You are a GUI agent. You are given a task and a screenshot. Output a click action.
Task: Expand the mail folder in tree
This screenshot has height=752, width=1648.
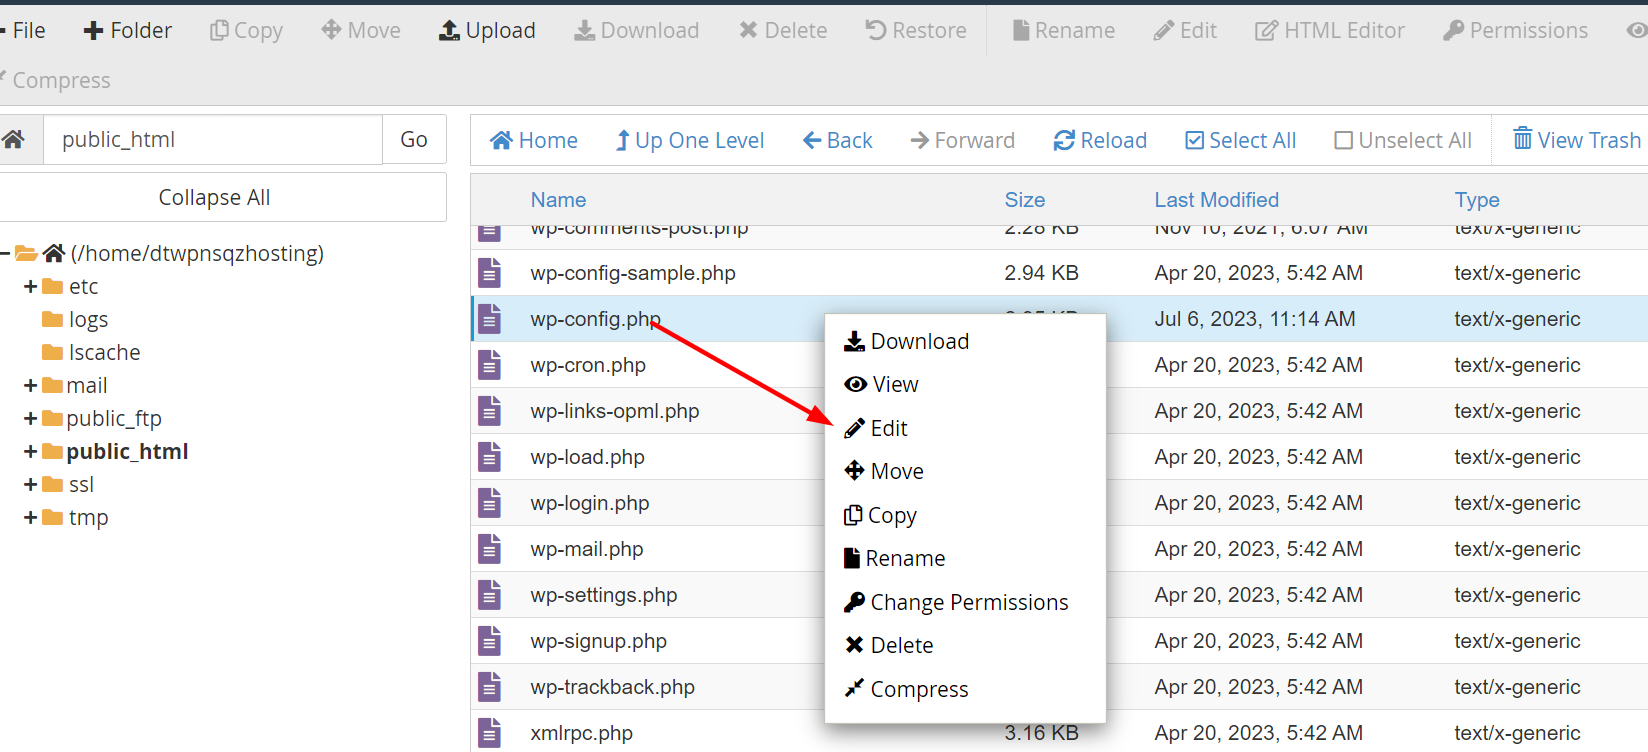pyautogui.click(x=30, y=386)
